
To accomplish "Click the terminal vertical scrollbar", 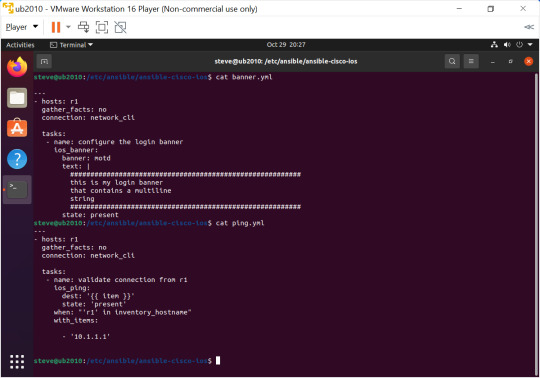I will click(x=536, y=224).
